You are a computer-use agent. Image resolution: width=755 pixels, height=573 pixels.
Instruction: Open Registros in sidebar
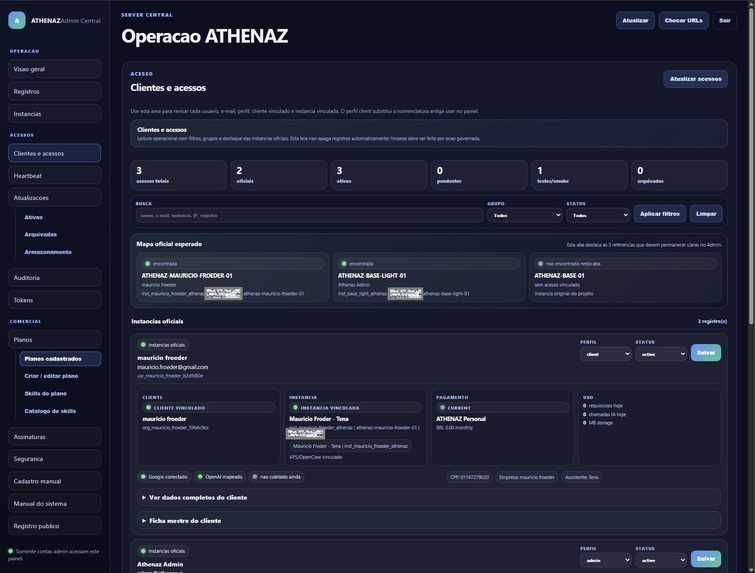click(54, 91)
